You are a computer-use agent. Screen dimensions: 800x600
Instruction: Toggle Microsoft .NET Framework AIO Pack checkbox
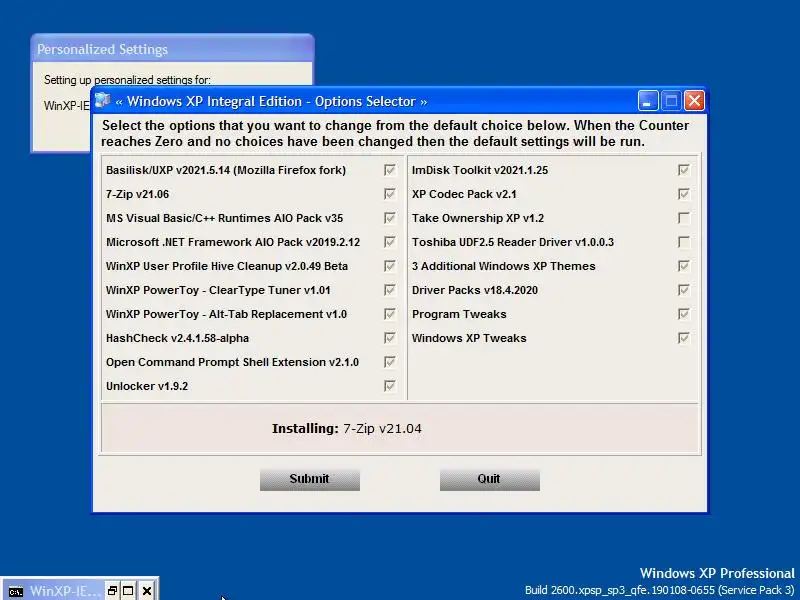click(x=390, y=242)
